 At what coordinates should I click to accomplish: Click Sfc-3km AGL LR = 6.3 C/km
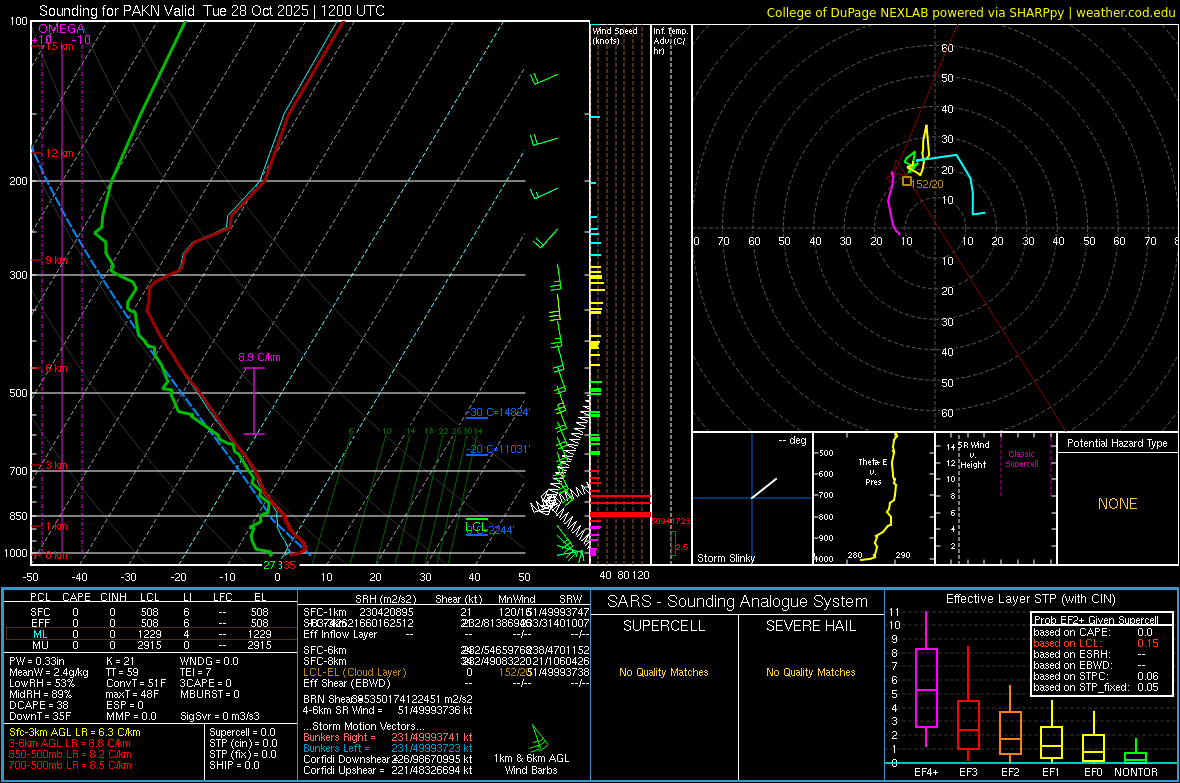pos(75,732)
